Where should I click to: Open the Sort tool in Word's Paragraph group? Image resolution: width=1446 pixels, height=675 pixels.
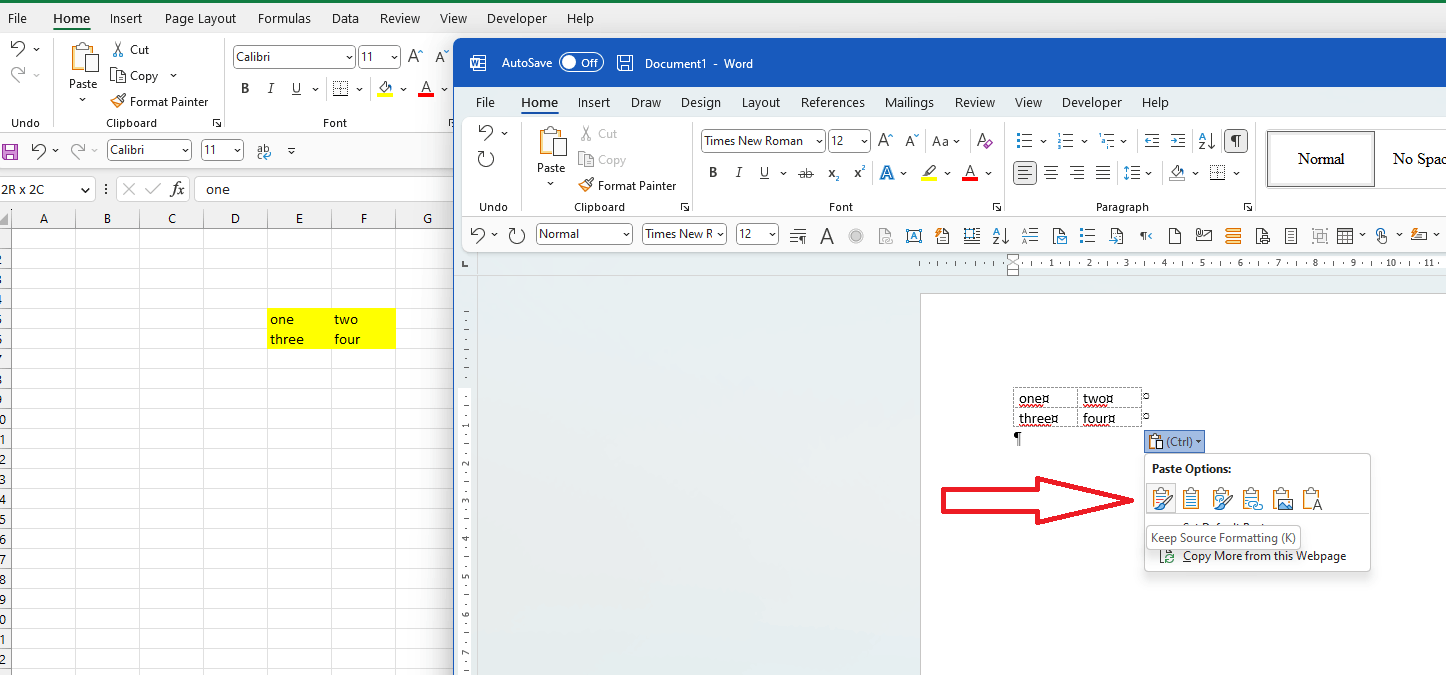1206,141
